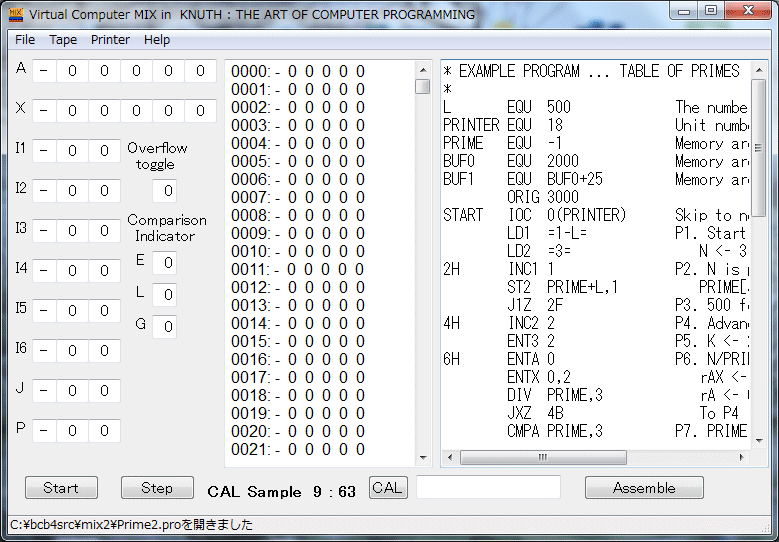
Task: Click source code horizontal scroll left arrow
Action: pyautogui.click(x=450, y=457)
